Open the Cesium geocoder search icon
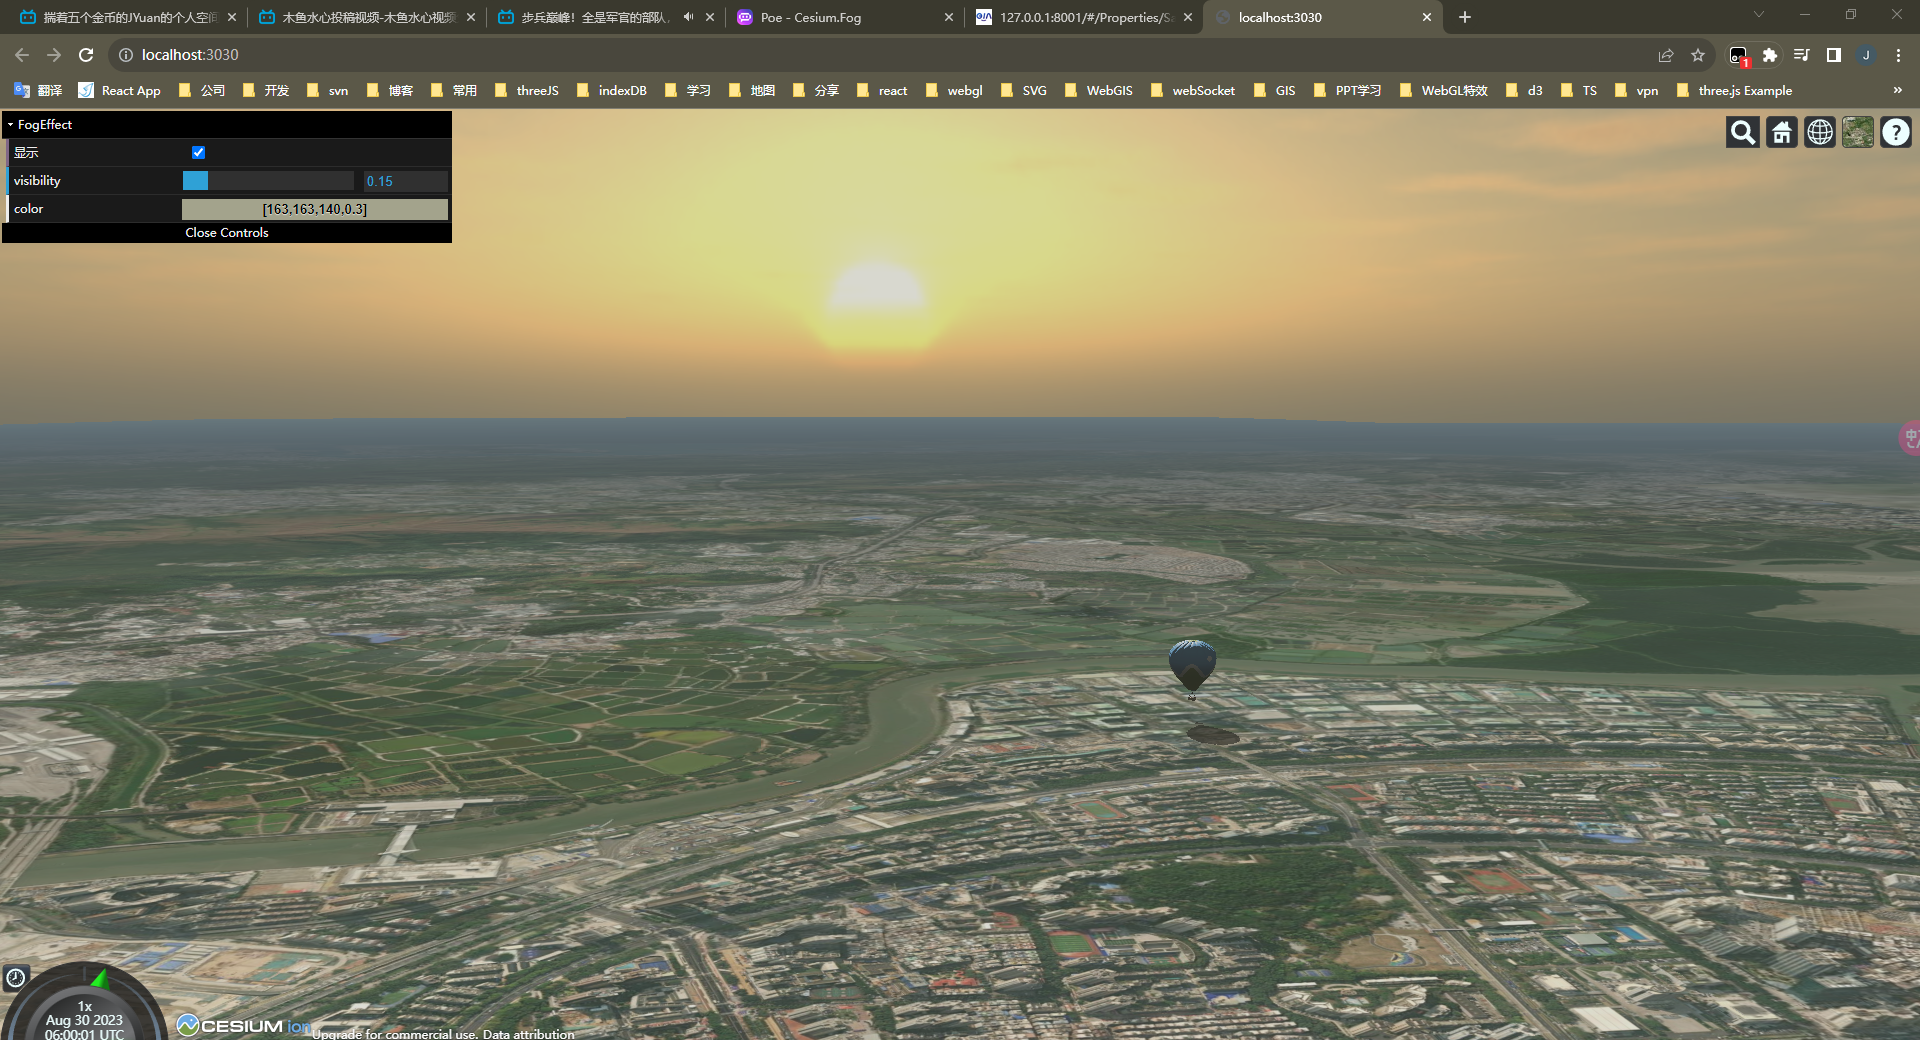Screen dimensions: 1920x1040 click(1743, 132)
